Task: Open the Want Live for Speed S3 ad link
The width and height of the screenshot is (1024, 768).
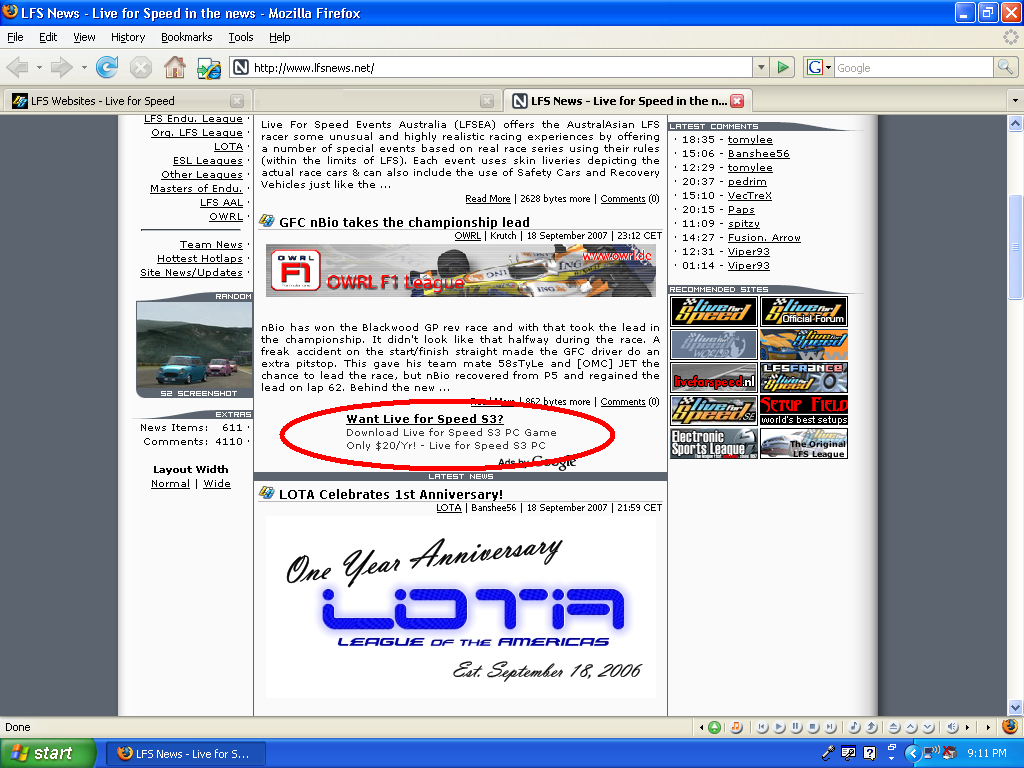Action: click(x=425, y=419)
